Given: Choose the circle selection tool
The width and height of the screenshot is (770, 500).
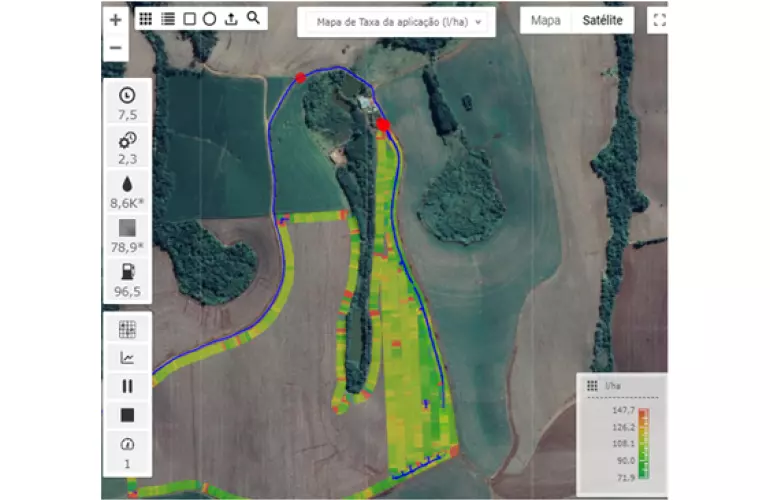Looking at the screenshot, I should pos(209,18).
